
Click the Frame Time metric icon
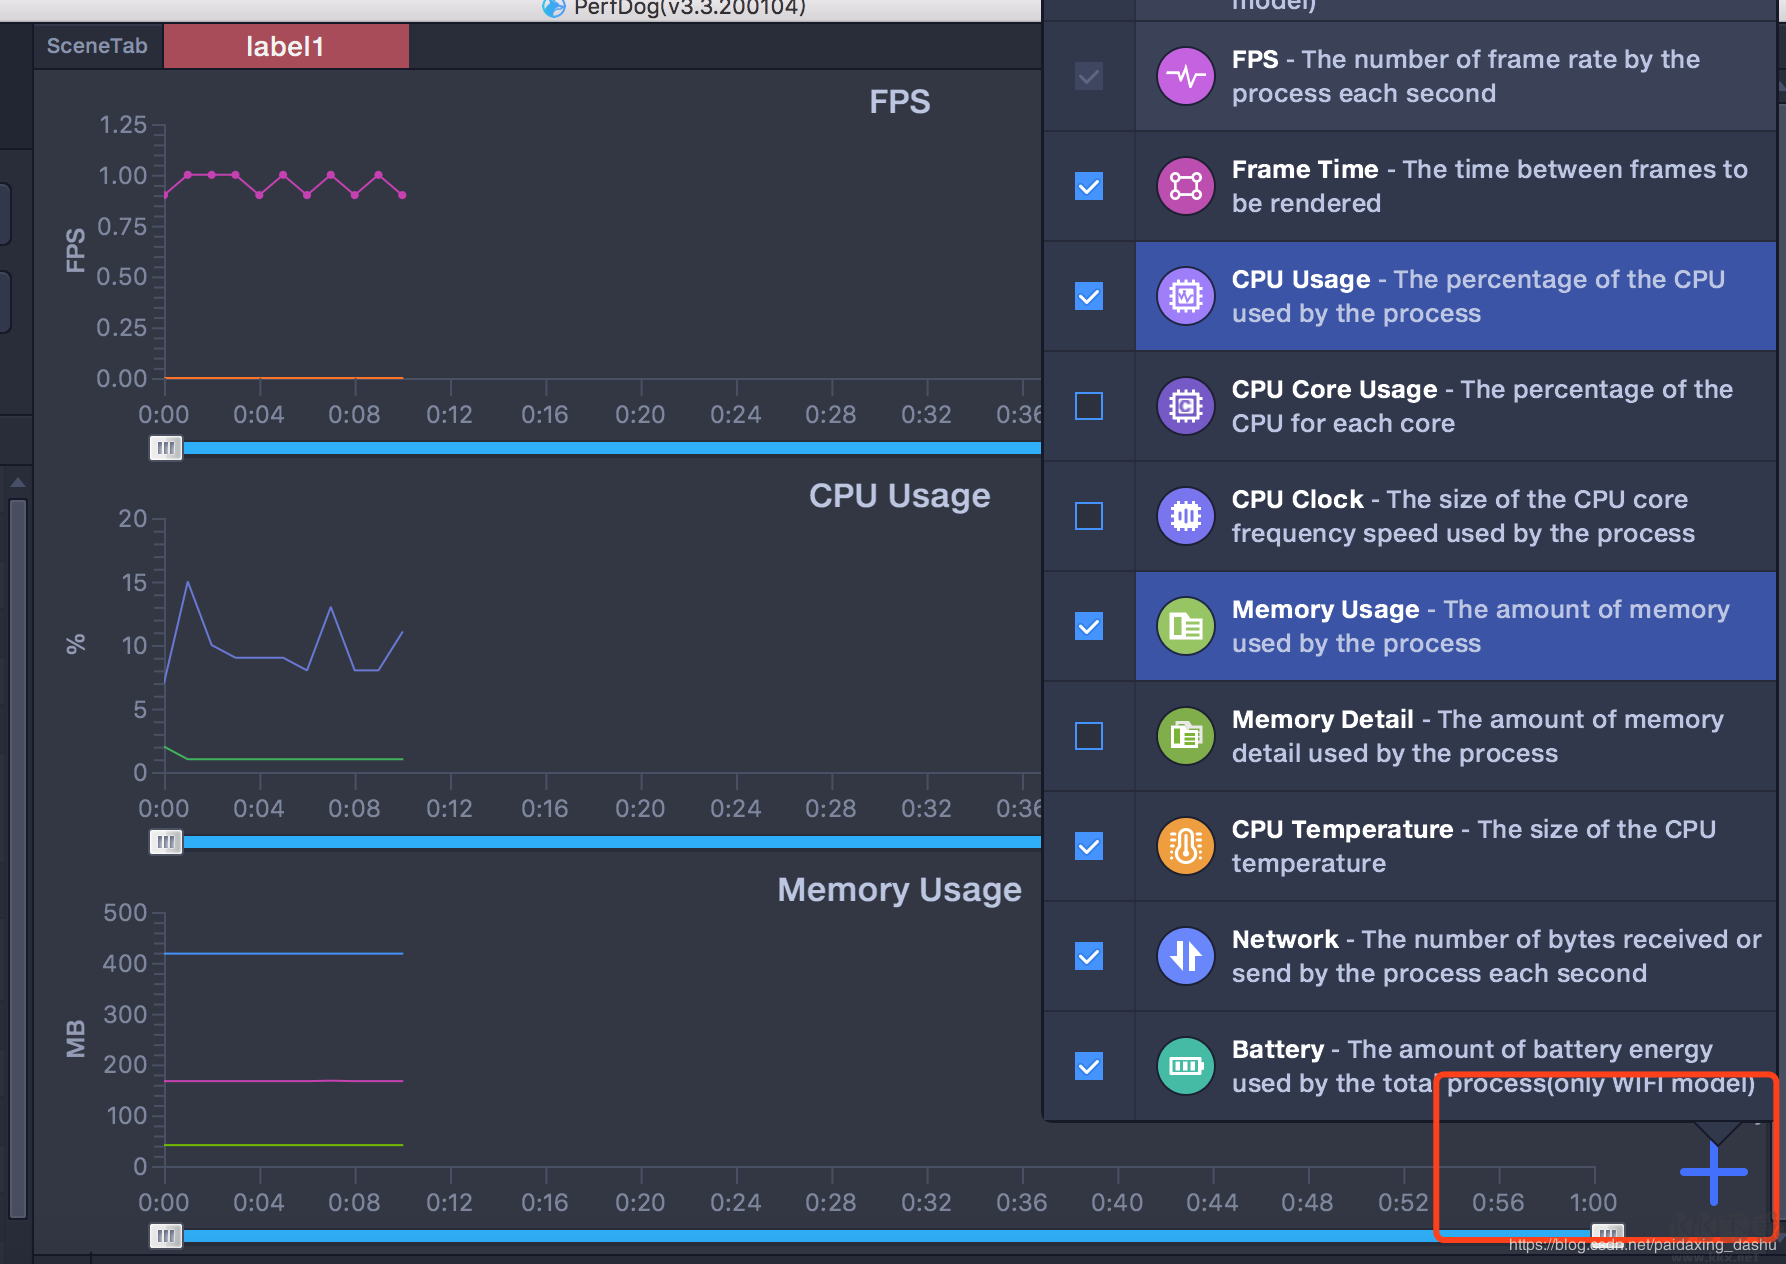tap(1186, 186)
